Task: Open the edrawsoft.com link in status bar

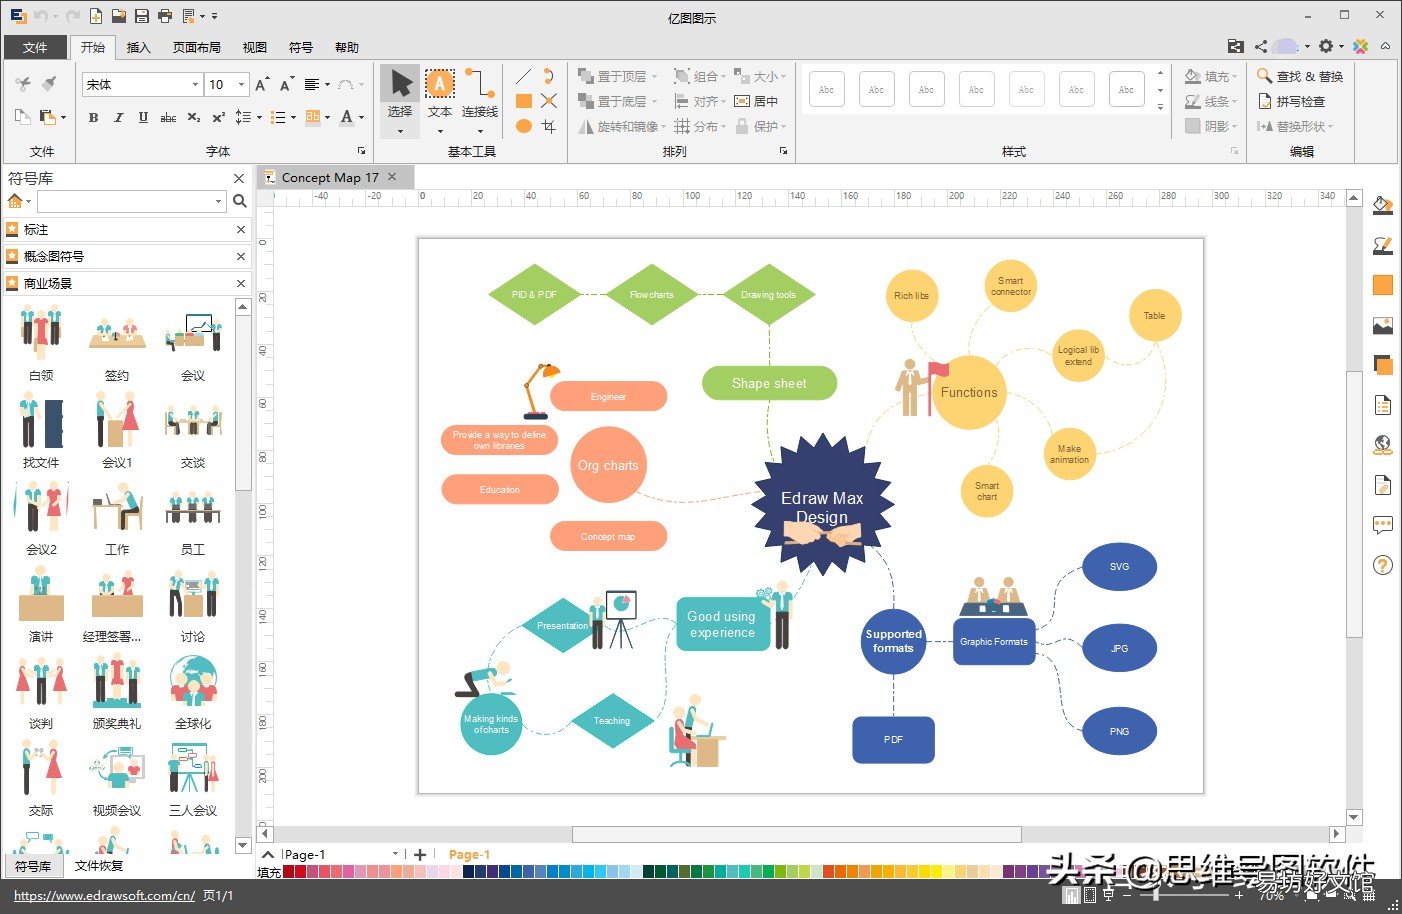Action: pyautogui.click(x=104, y=895)
